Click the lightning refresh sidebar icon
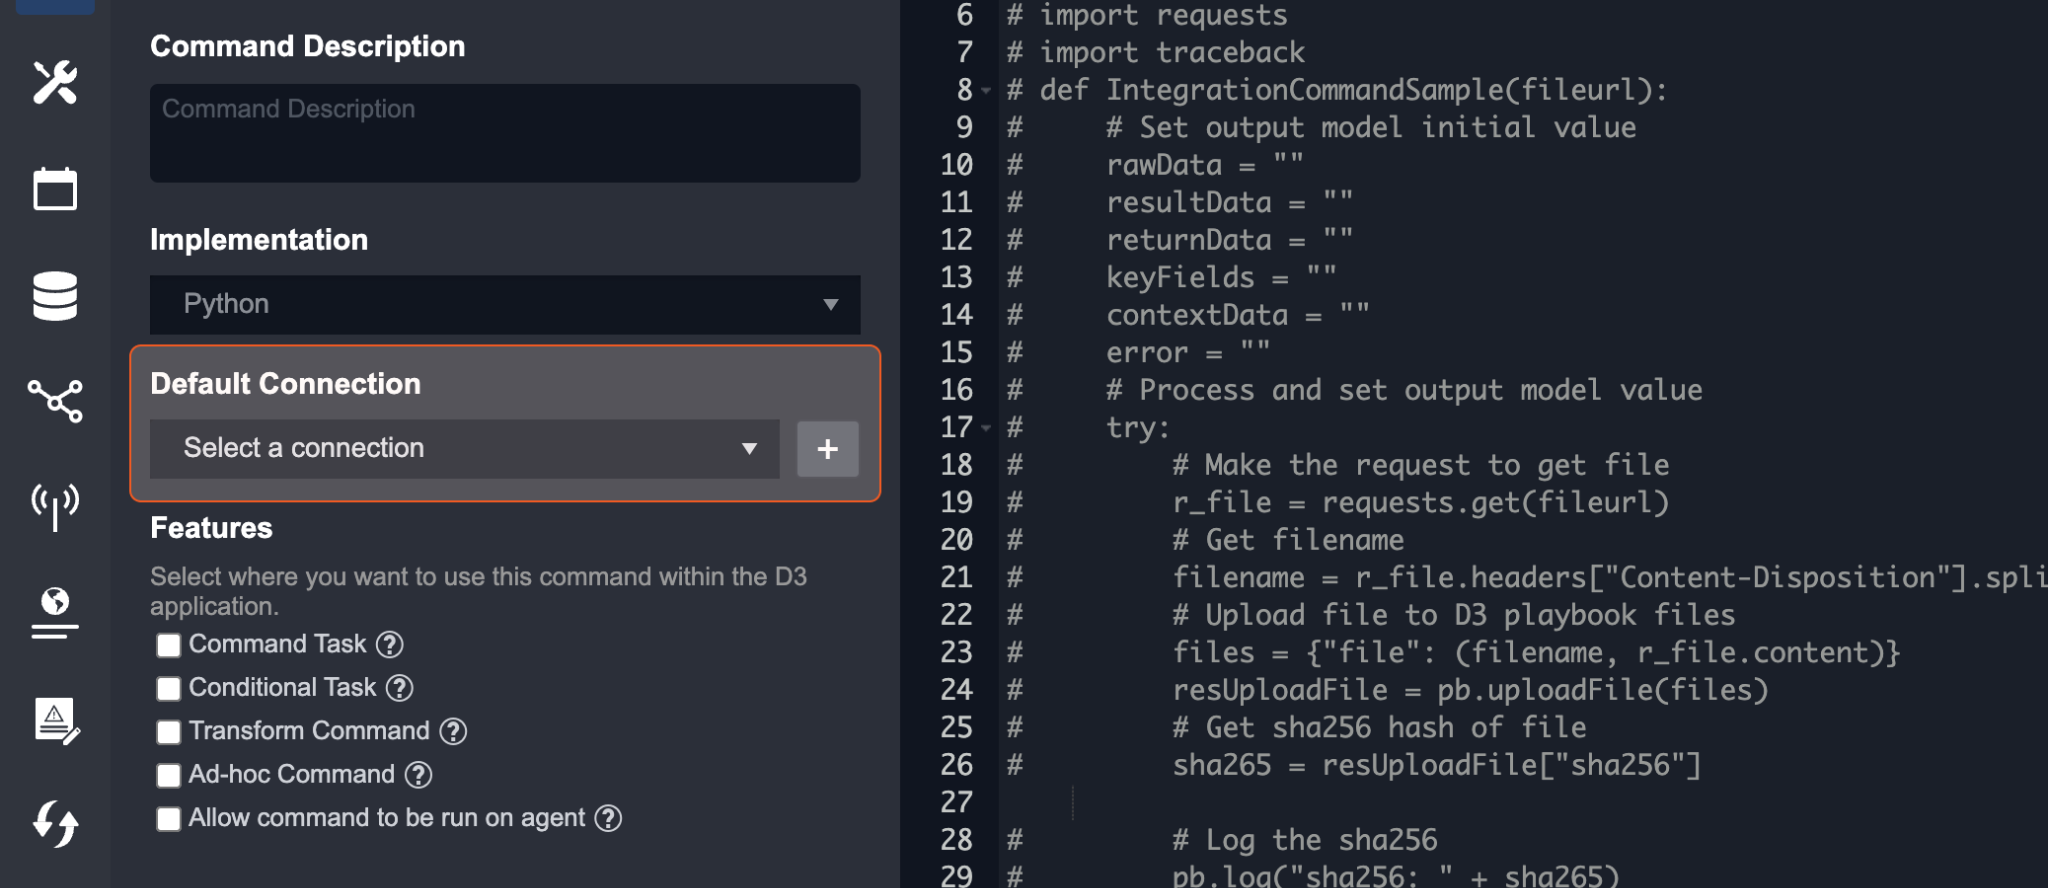 pyautogui.click(x=55, y=824)
